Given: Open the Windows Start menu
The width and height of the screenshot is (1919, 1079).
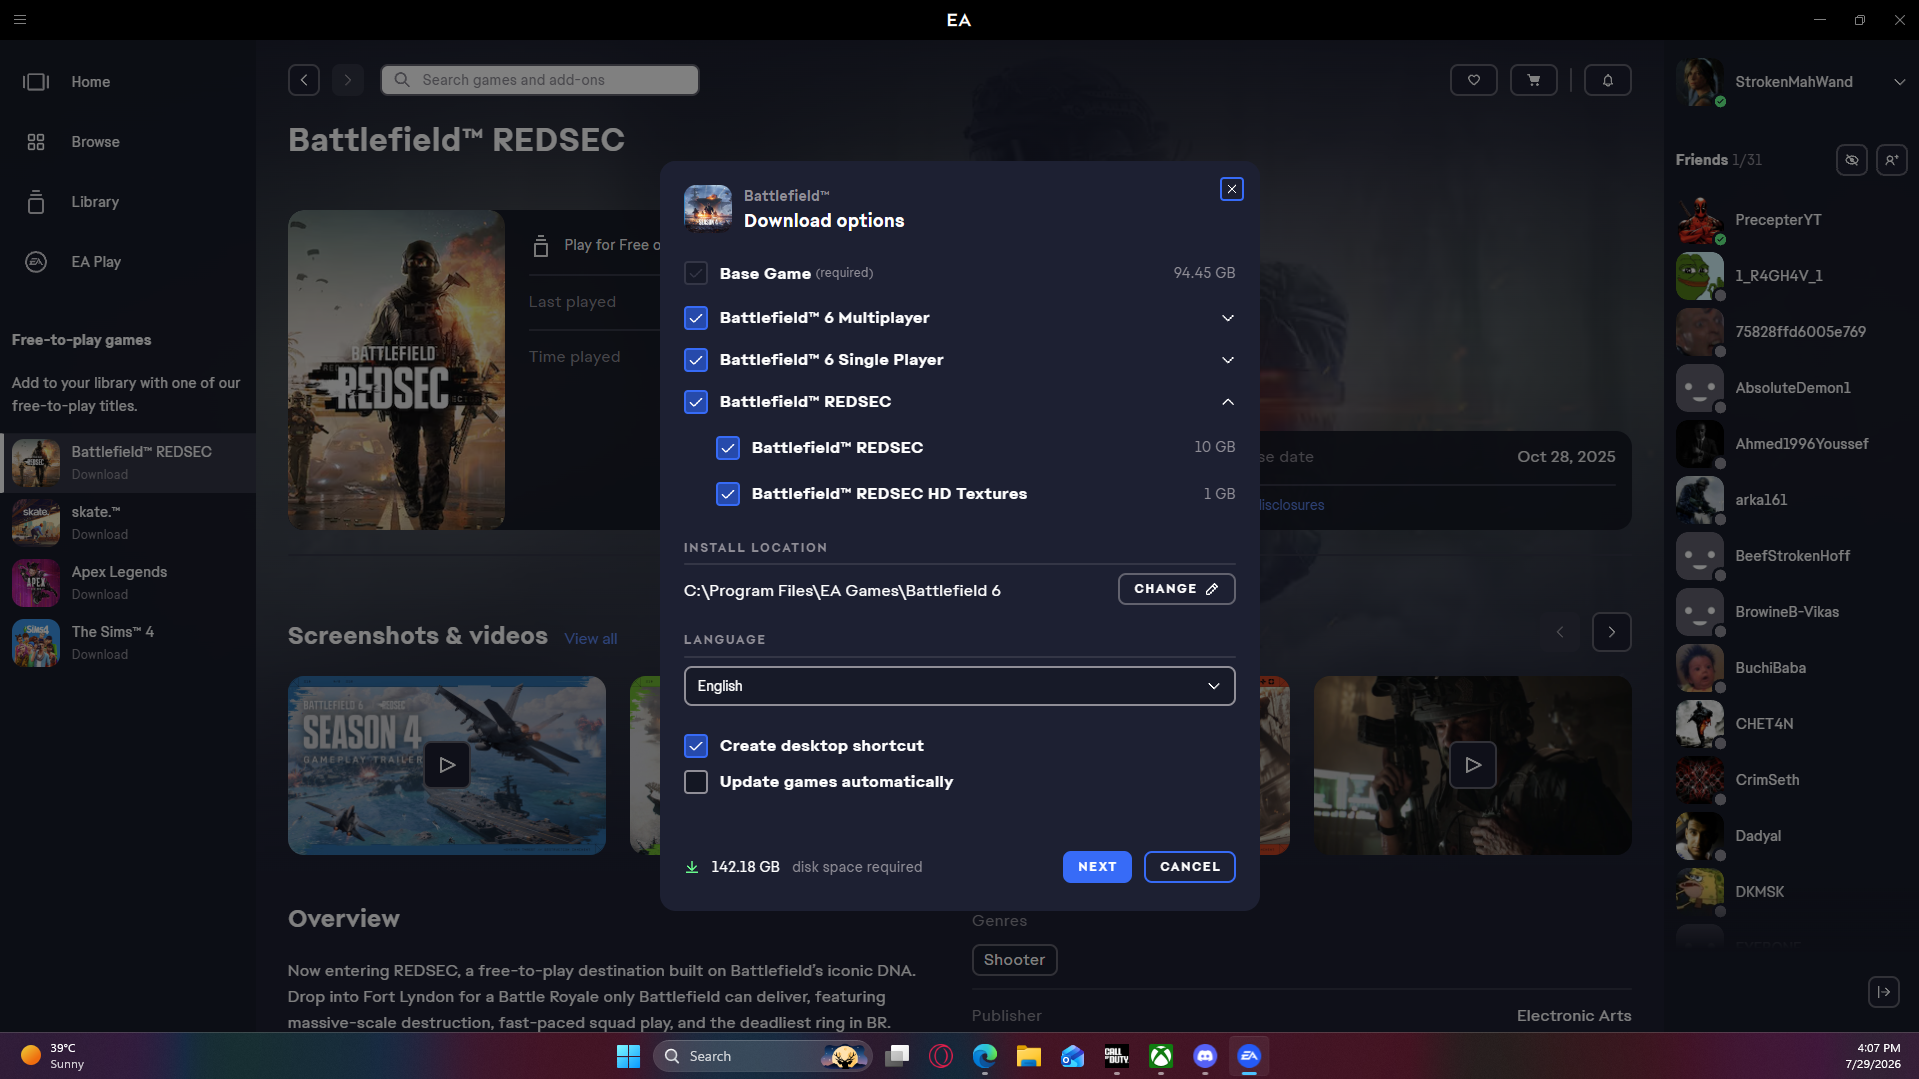Looking at the screenshot, I should pos(628,1056).
